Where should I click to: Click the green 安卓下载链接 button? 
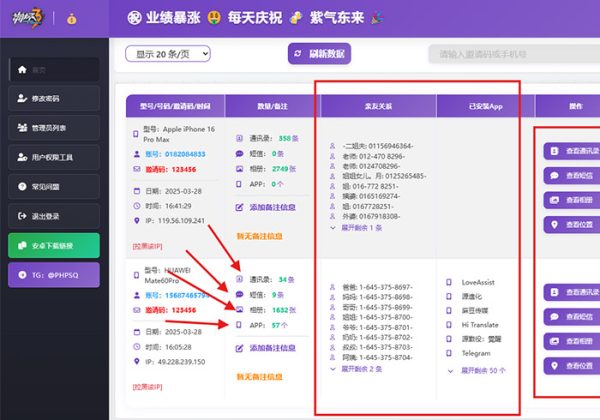tap(50, 243)
